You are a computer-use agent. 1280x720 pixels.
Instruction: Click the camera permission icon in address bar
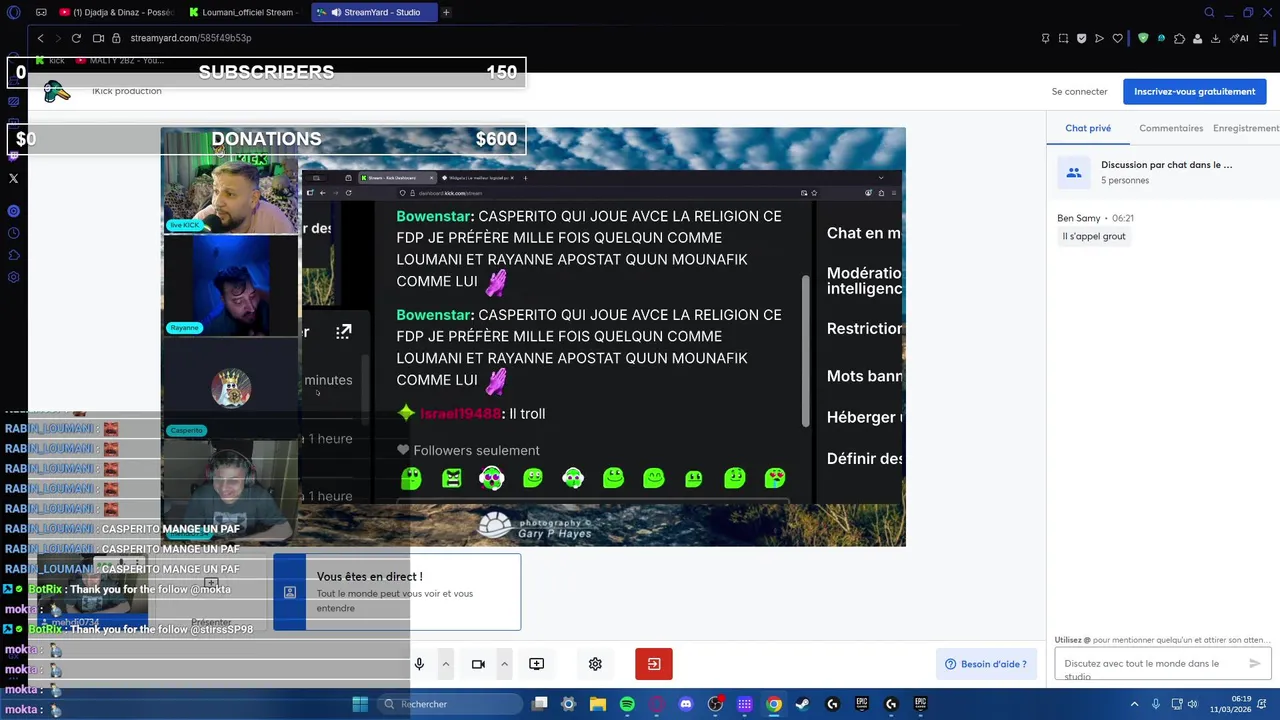(98, 38)
